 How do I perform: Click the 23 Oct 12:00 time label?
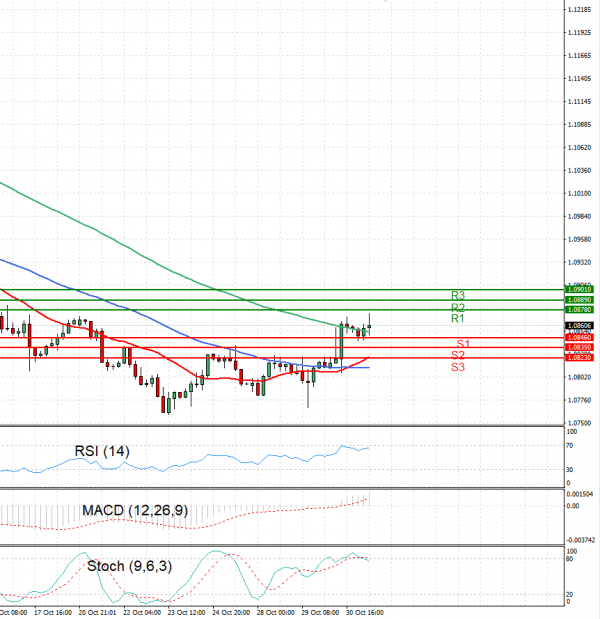(x=187, y=612)
